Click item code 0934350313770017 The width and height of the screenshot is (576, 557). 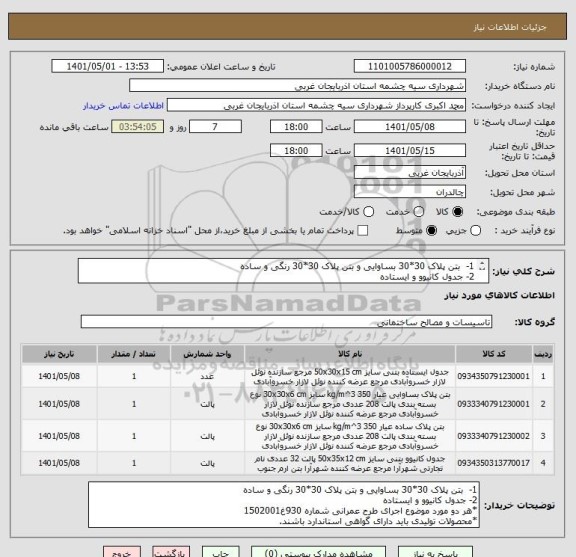pyautogui.click(x=493, y=463)
